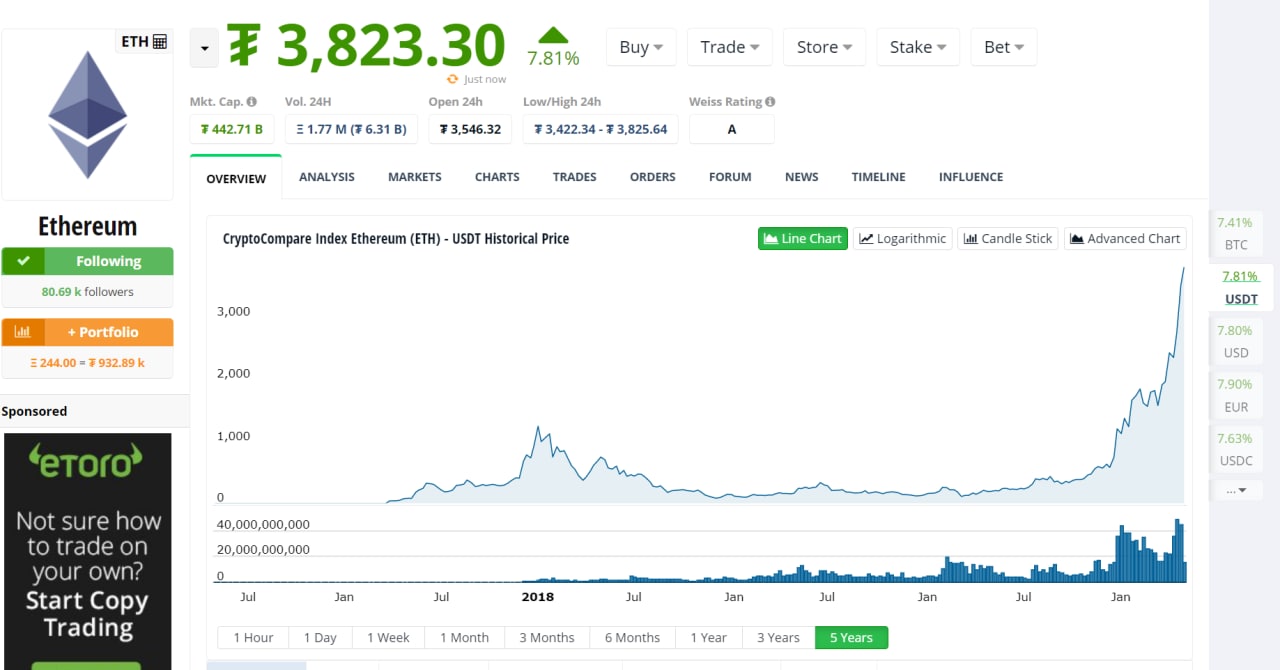
Task: Open the ETH calculator icon
Action: point(160,42)
